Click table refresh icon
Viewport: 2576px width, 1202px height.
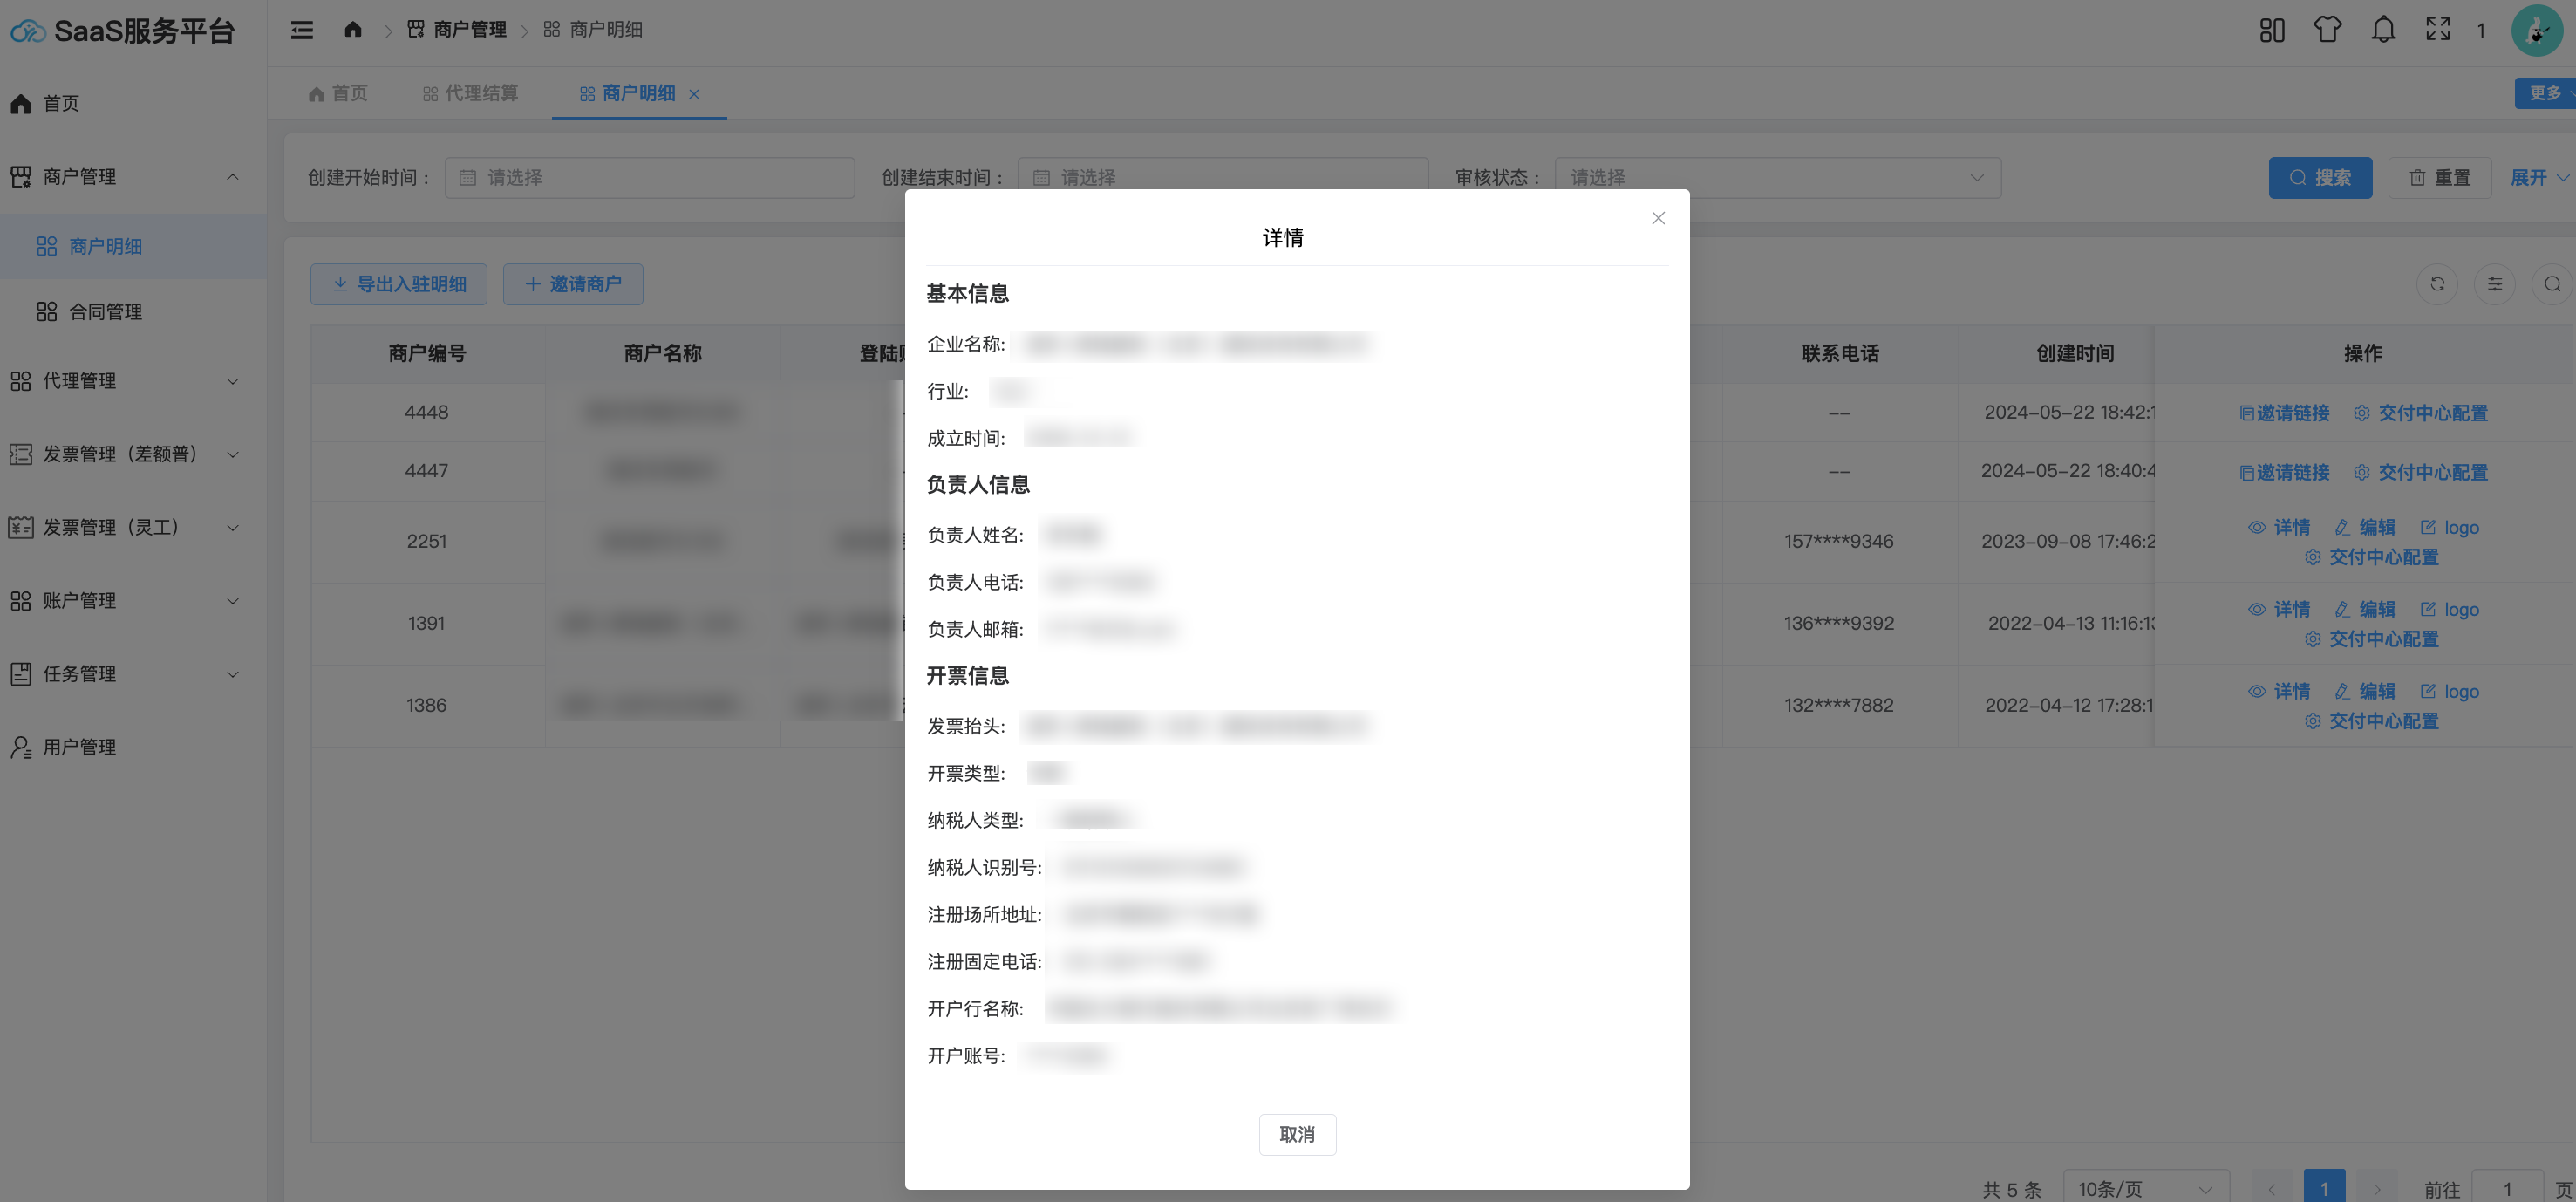[2437, 284]
